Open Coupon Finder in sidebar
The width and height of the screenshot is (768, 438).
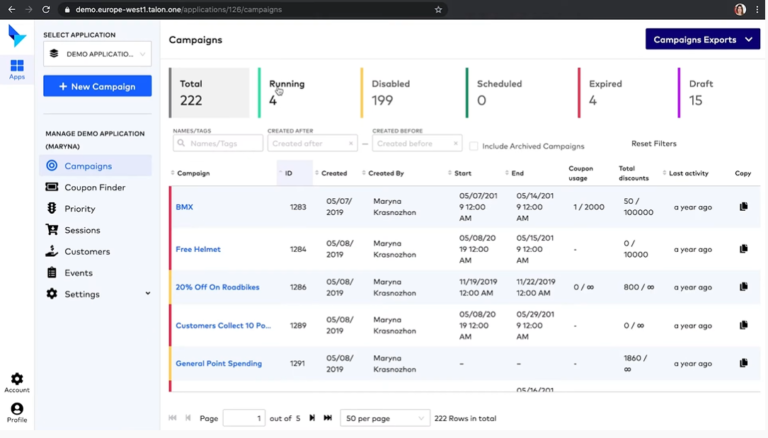click(x=94, y=187)
